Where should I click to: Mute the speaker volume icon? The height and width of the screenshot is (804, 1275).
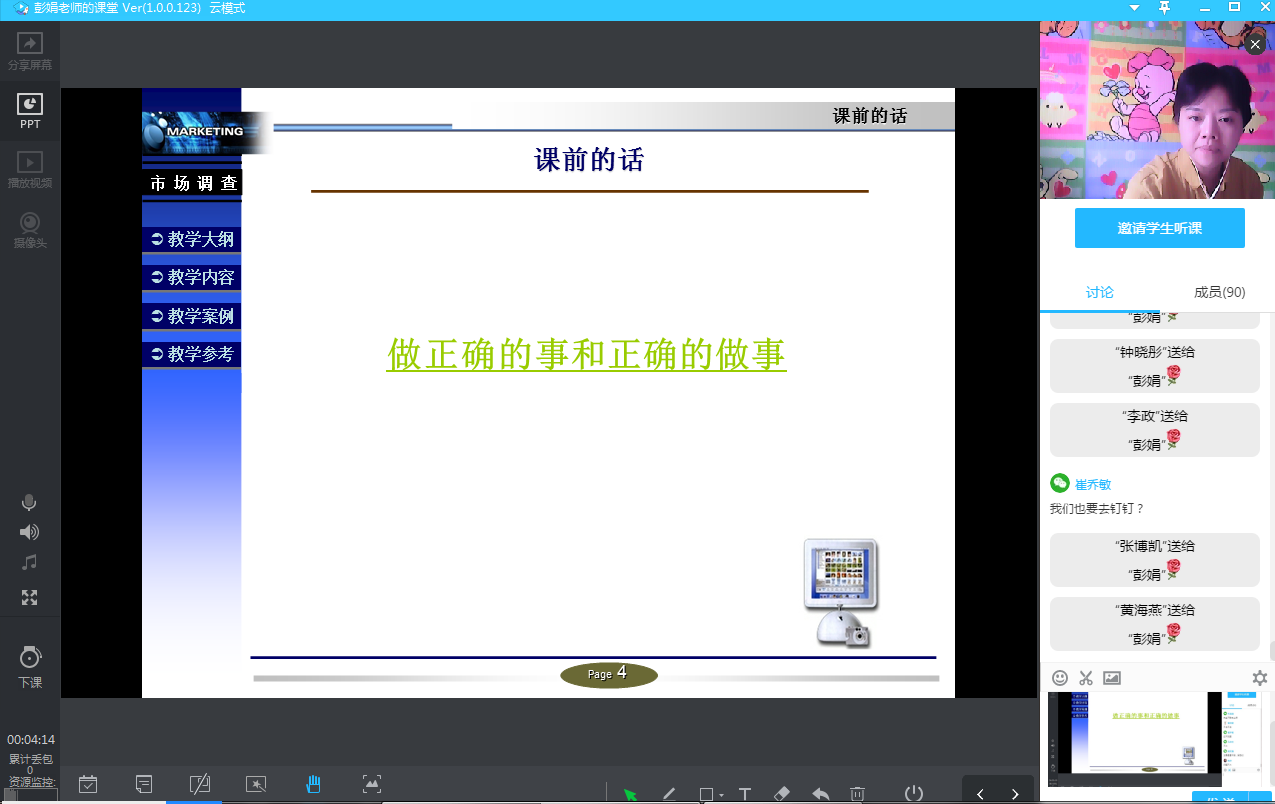click(x=29, y=532)
